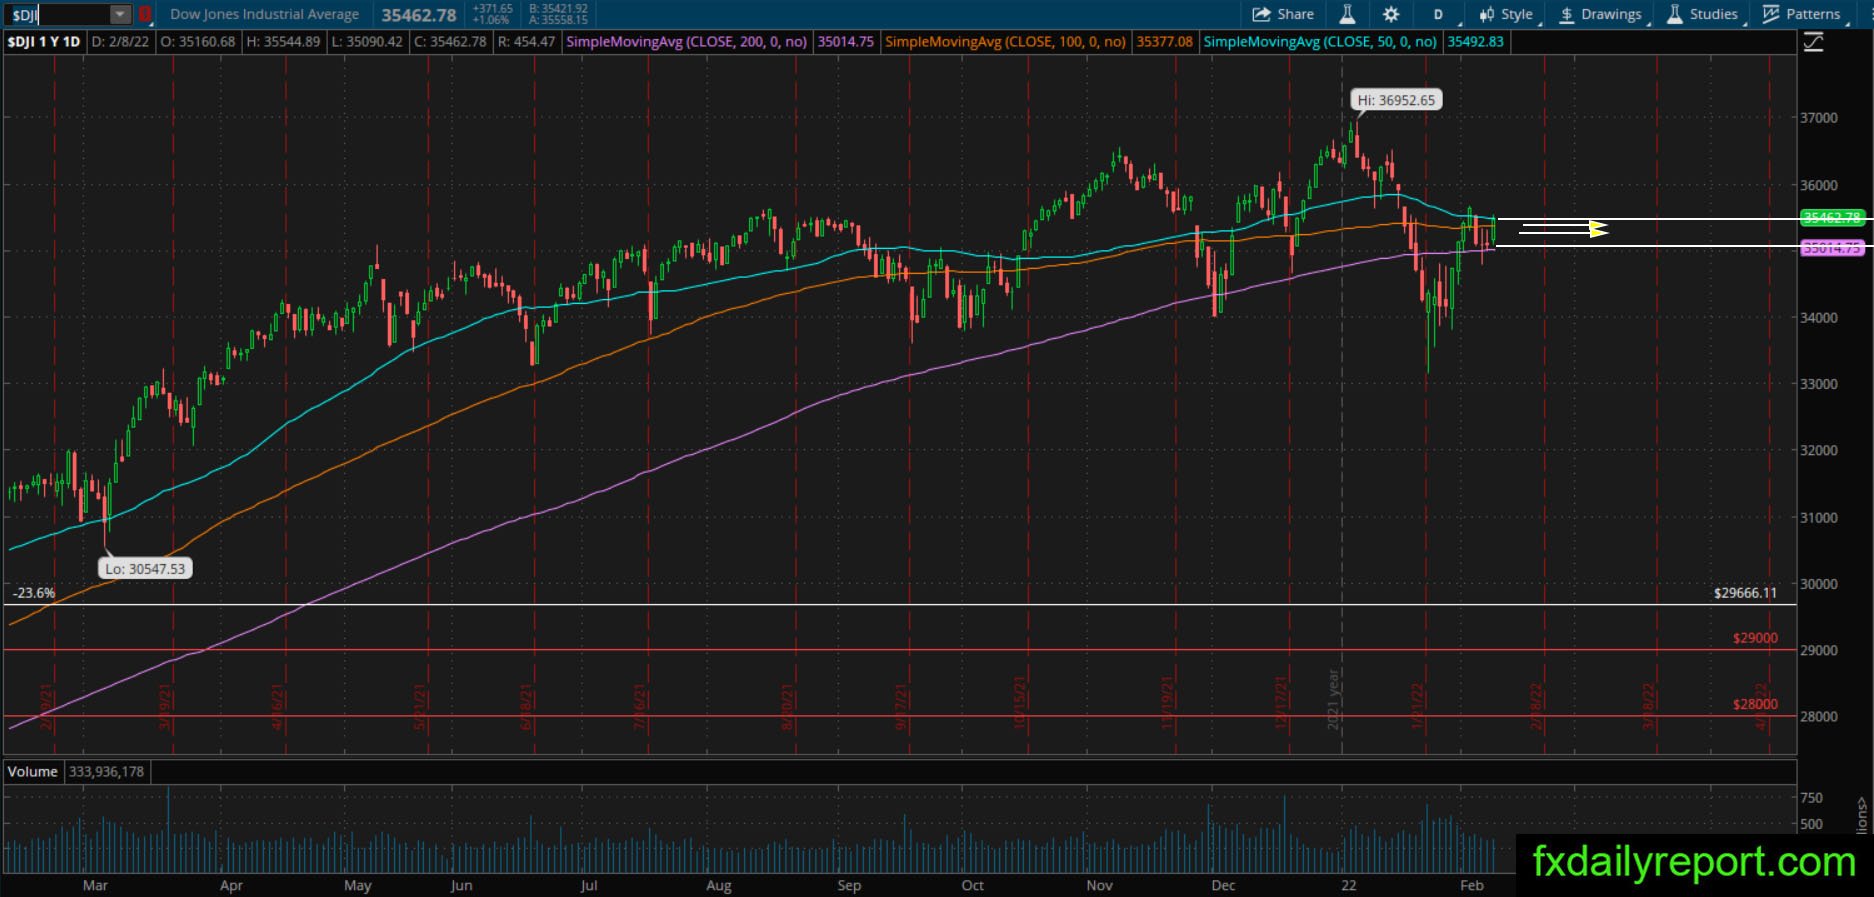The width and height of the screenshot is (1874, 897).
Task: Click the date field D: 2/8/22
Action: [120, 42]
